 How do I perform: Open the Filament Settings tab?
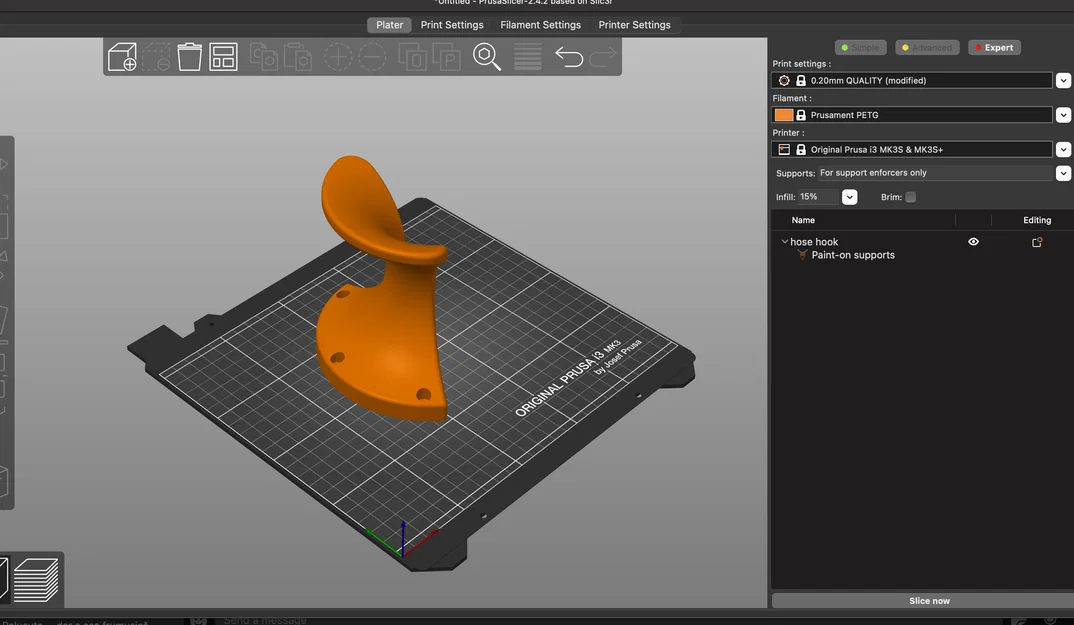(540, 25)
